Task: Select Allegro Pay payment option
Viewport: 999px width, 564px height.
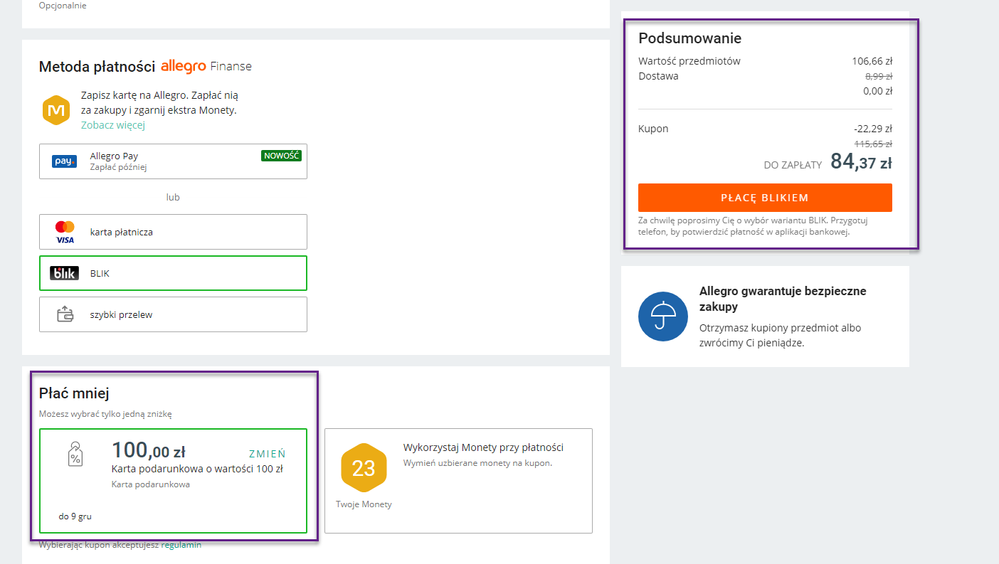Action: (173, 161)
